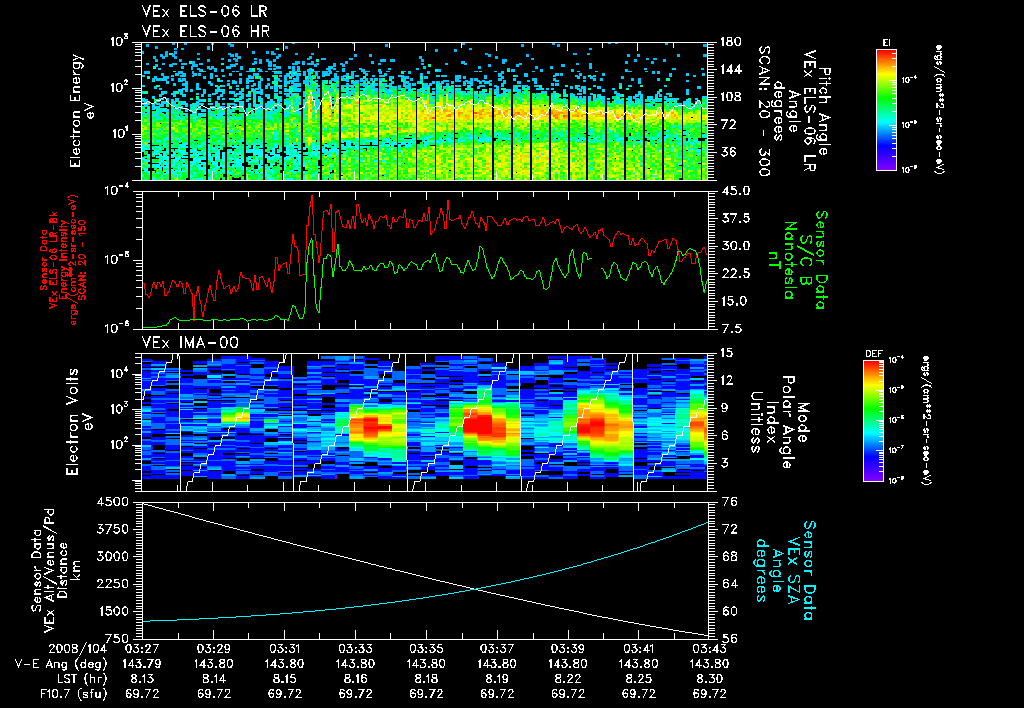1024x708 pixels.
Task: Click the LST value '8.16'
Action: pos(355,679)
